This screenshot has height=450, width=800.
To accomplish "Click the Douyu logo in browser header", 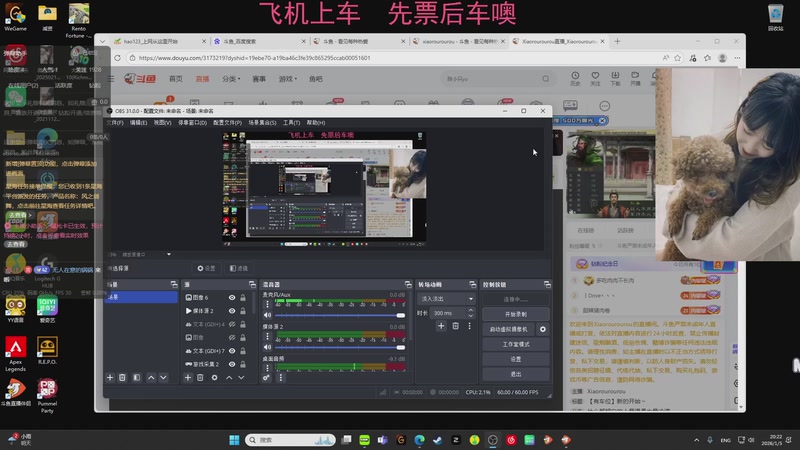I will [x=140, y=79].
